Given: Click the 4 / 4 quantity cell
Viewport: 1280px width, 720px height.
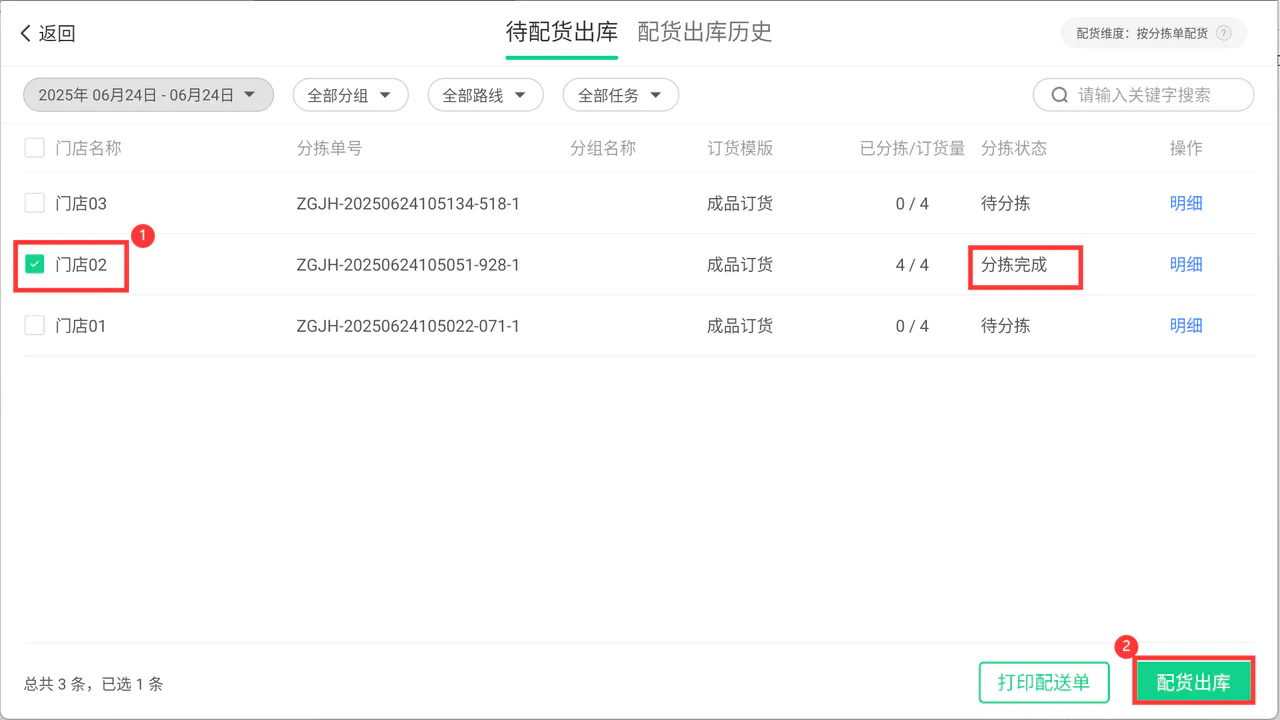Looking at the screenshot, I should (912, 265).
